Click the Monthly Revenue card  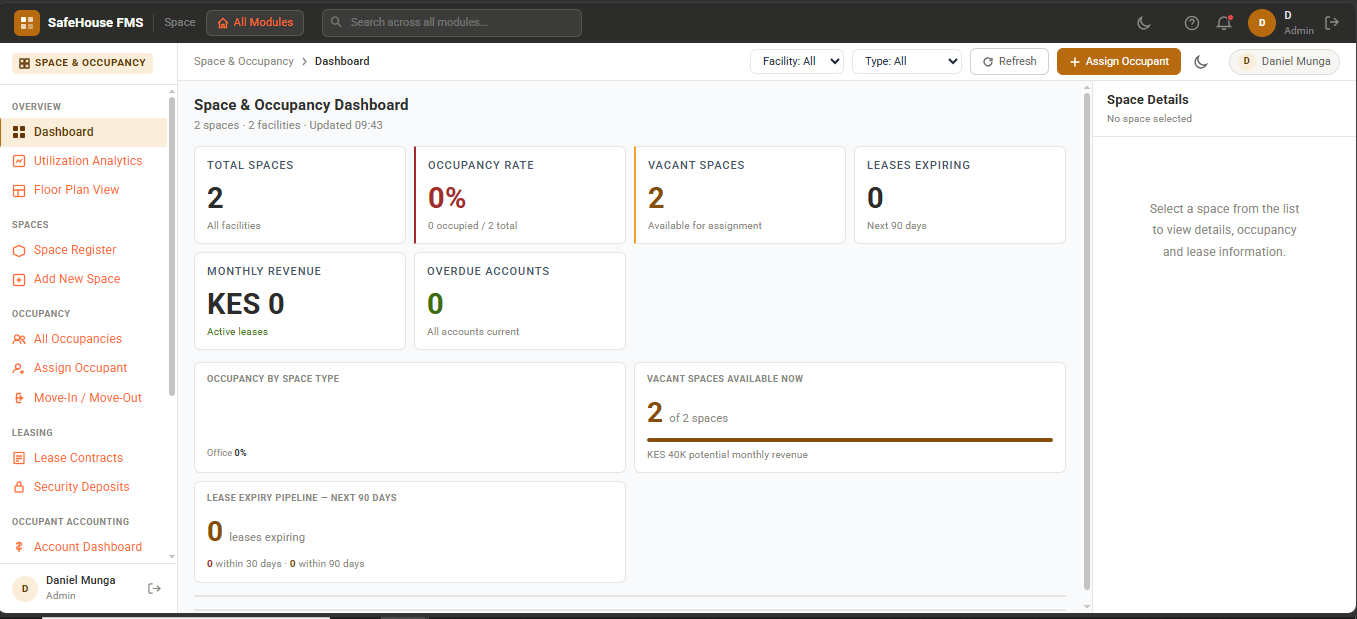click(x=300, y=301)
